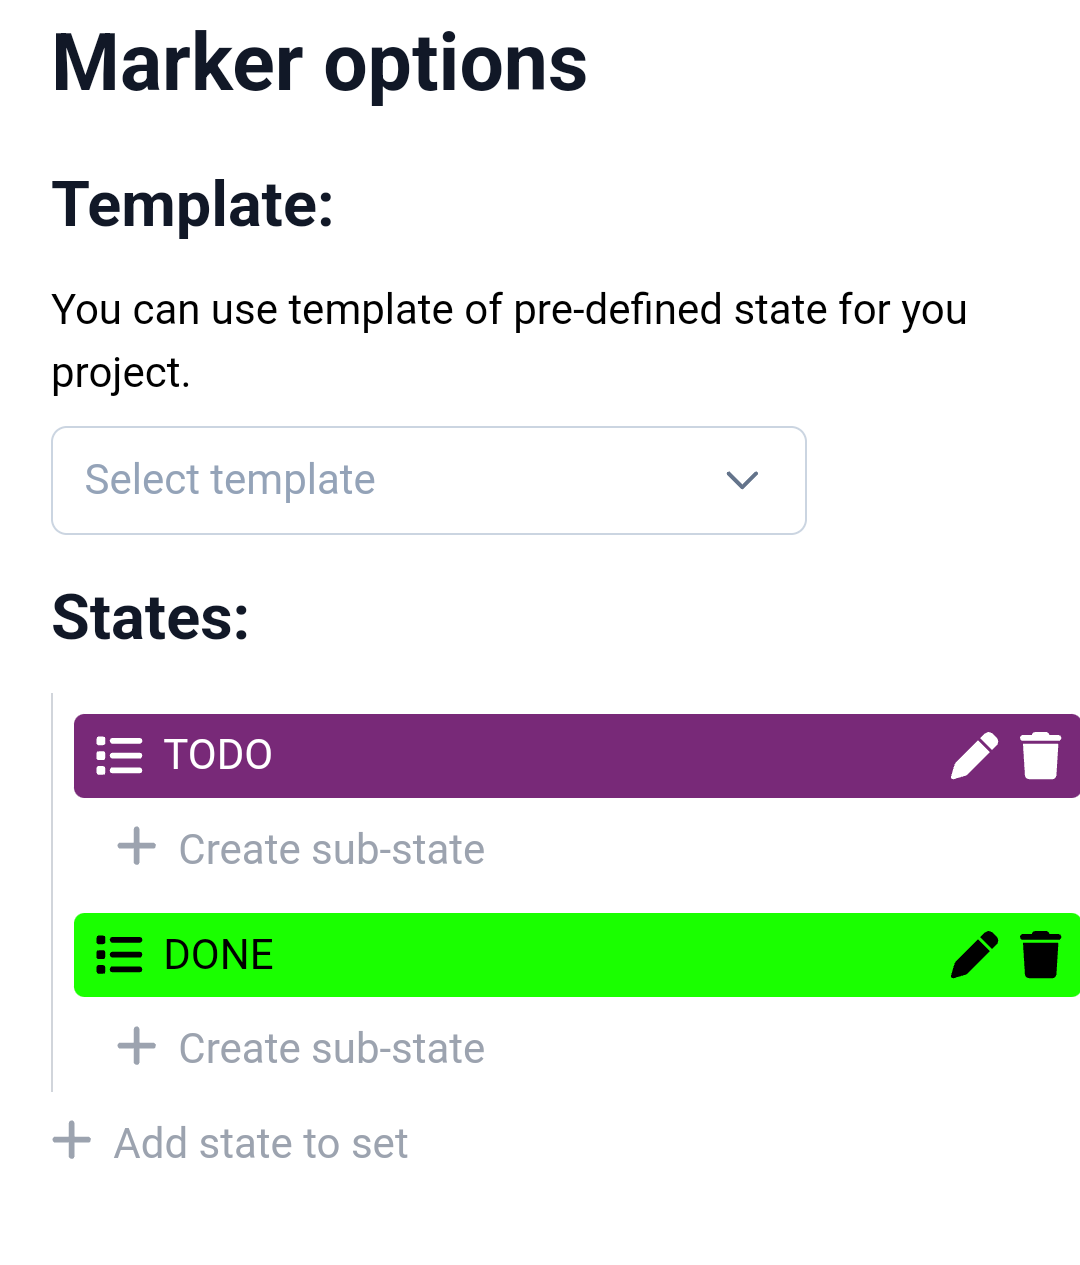Create sub-state under DONE
The image size is (1080, 1265).
(301, 1048)
